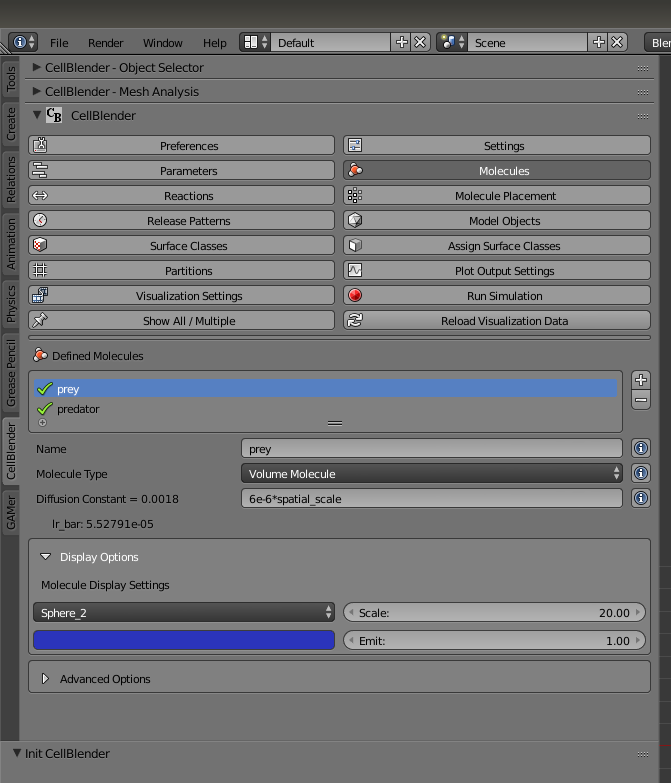Switch to the Animation tab
Image resolution: width=671 pixels, height=783 pixels.
pyautogui.click(x=10, y=244)
